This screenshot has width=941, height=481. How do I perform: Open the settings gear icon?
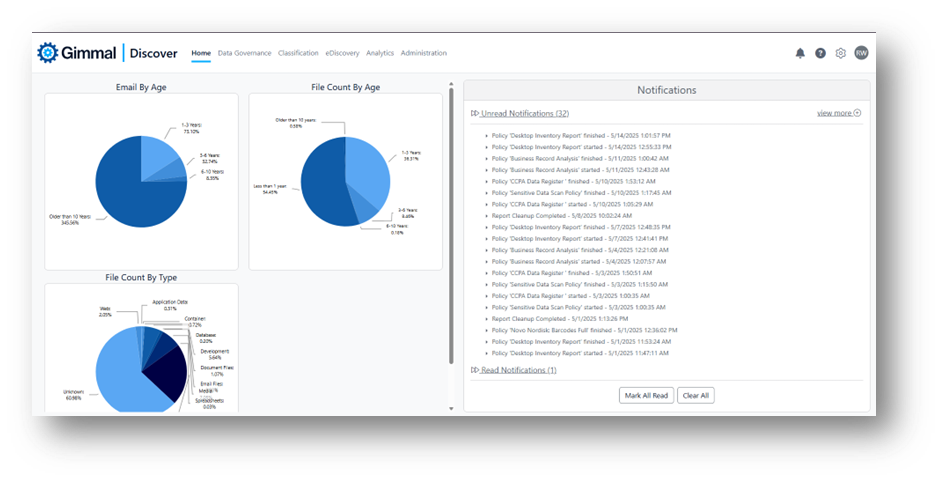coord(841,53)
